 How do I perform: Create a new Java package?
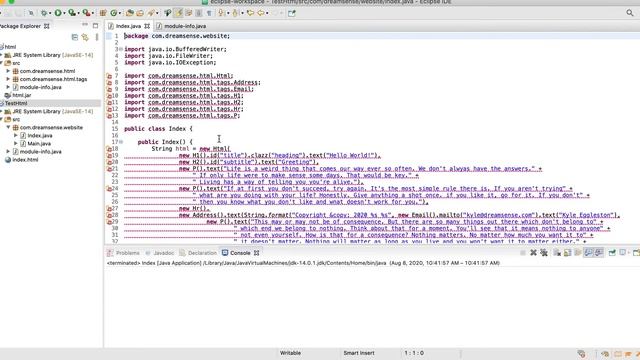coord(103,13)
